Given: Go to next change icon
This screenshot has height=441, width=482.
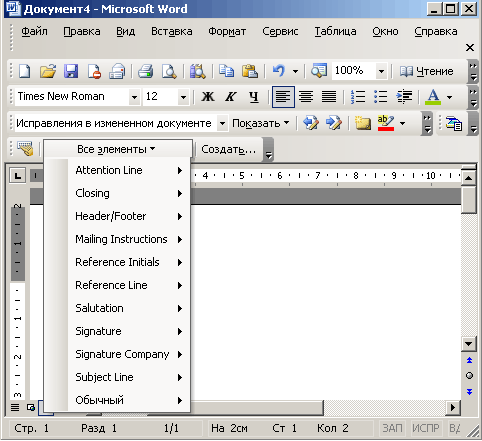Looking at the screenshot, I should (x=334, y=123).
